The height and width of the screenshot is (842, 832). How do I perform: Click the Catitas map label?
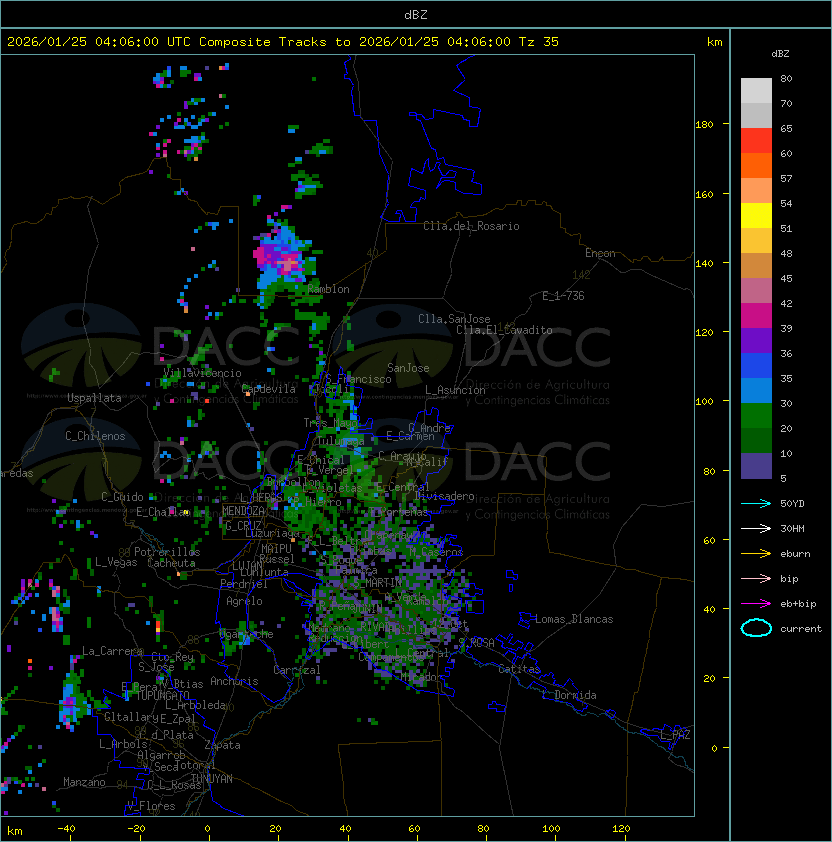tap(519, 669)
